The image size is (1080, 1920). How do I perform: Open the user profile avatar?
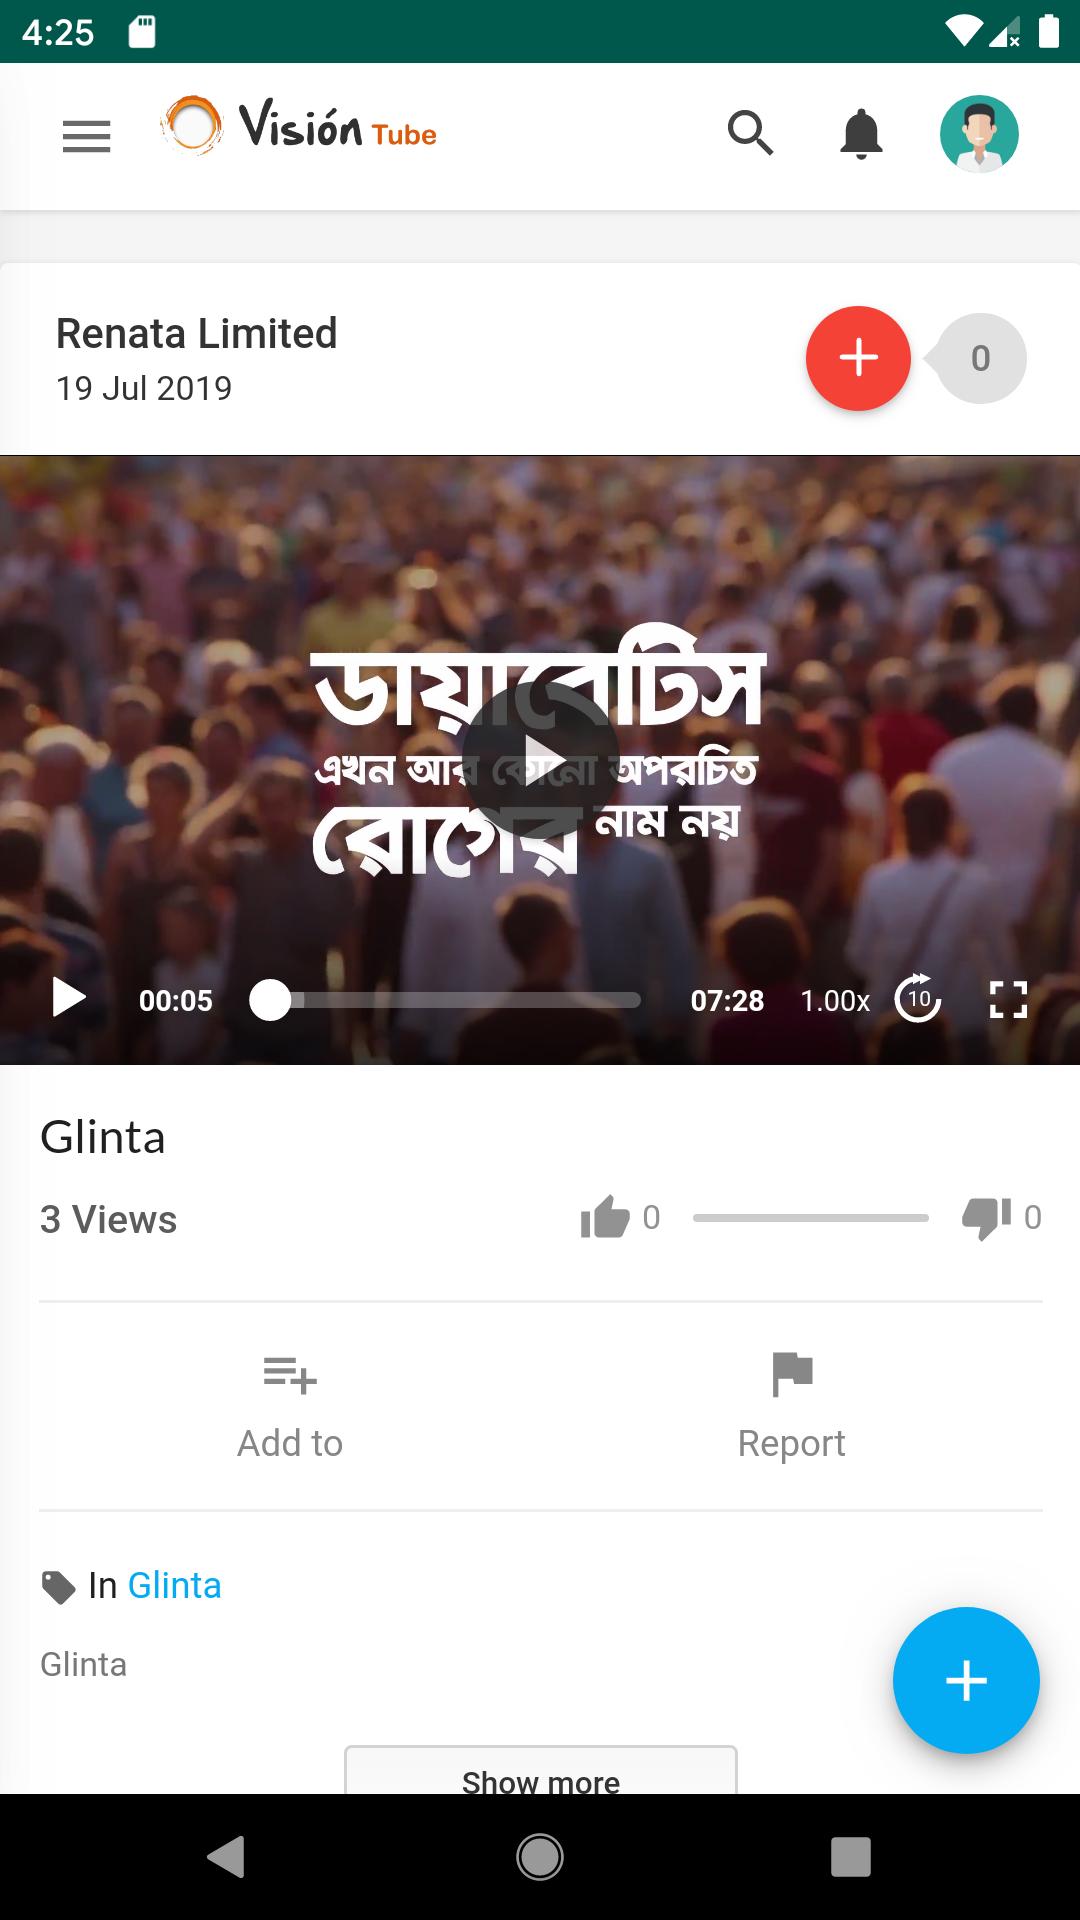(979, 134)
